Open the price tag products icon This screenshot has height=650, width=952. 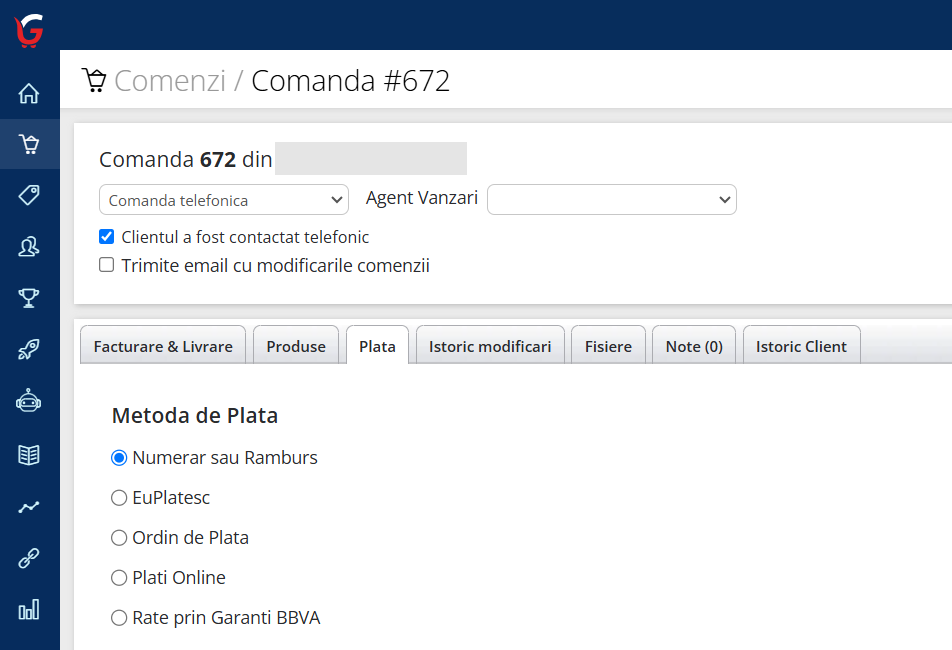[29, 195]
